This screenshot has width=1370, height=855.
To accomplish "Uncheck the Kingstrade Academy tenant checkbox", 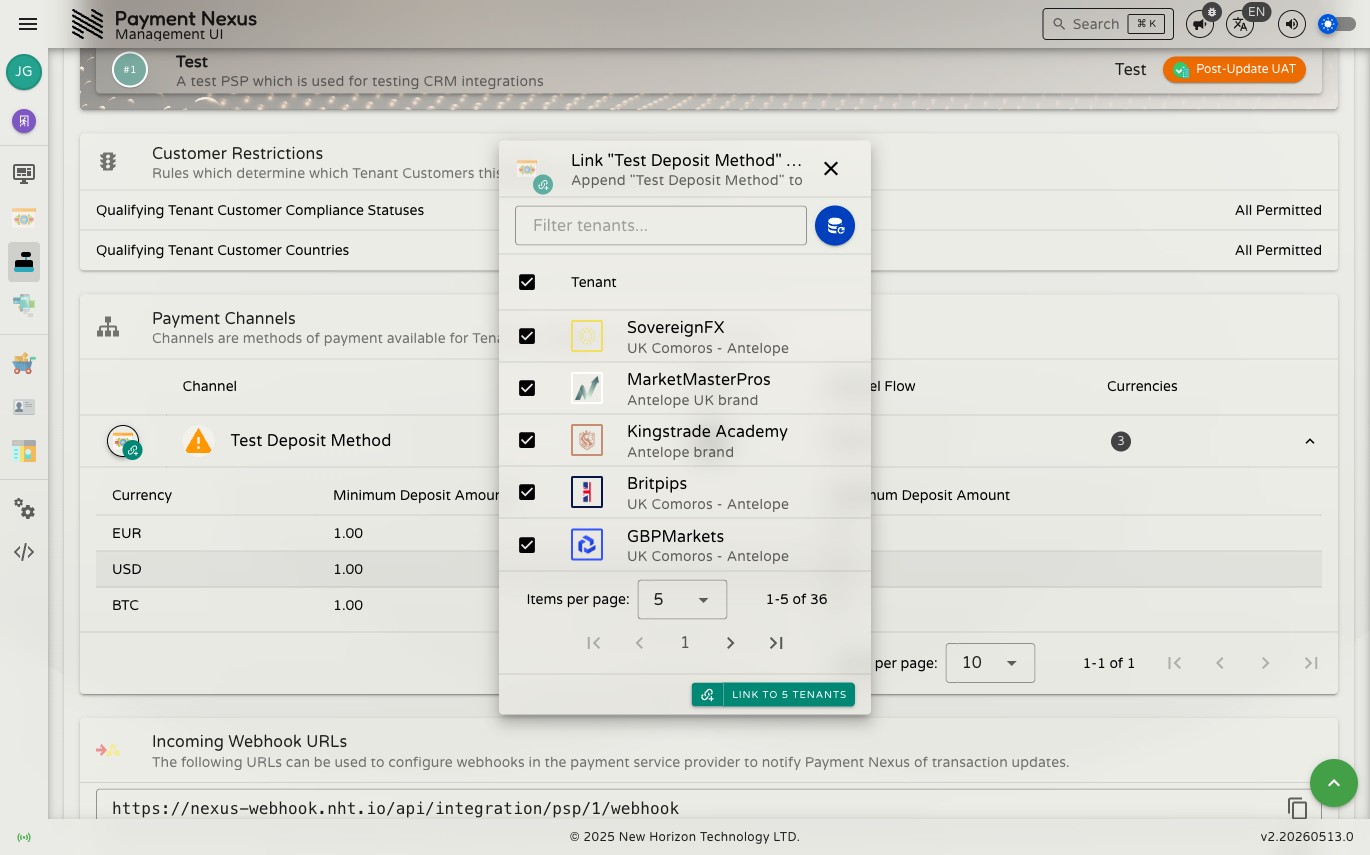I will [527, 440].
